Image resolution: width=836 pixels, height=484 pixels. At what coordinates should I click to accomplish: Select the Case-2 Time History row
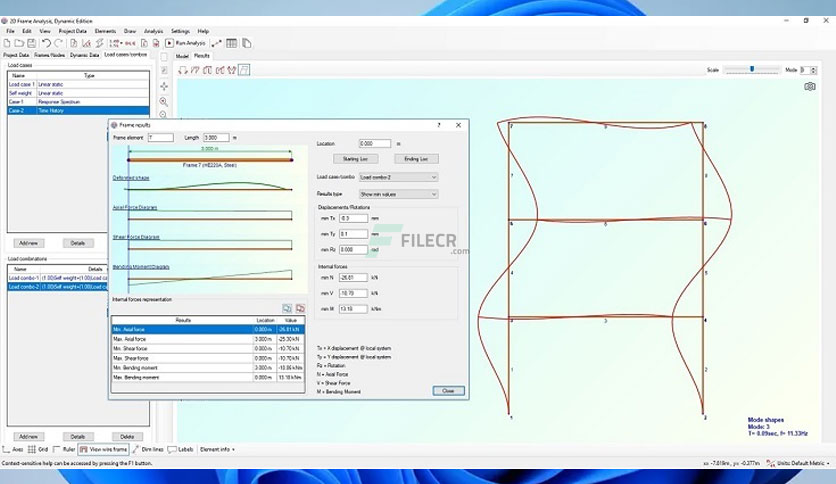coord(78,110)
